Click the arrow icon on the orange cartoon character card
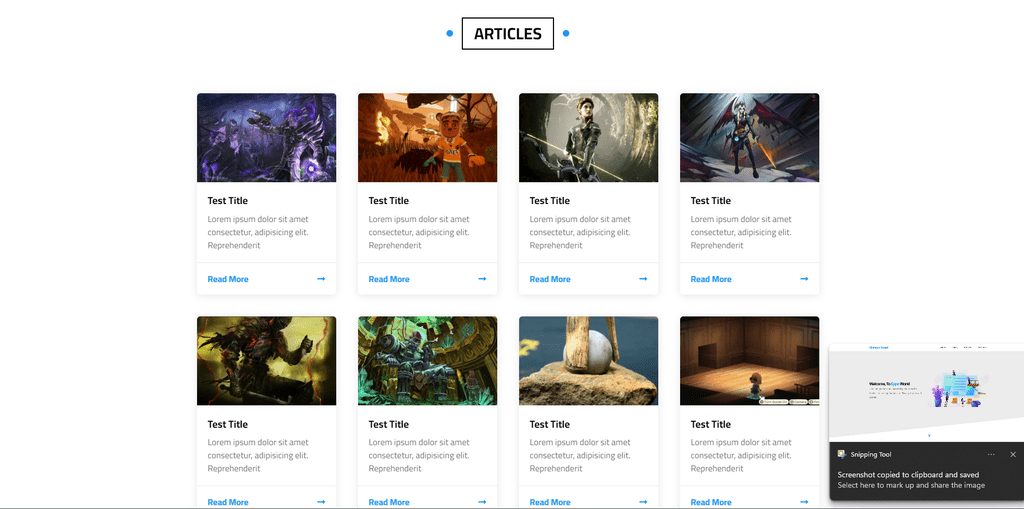1024x509 pixels. (482, 279)
